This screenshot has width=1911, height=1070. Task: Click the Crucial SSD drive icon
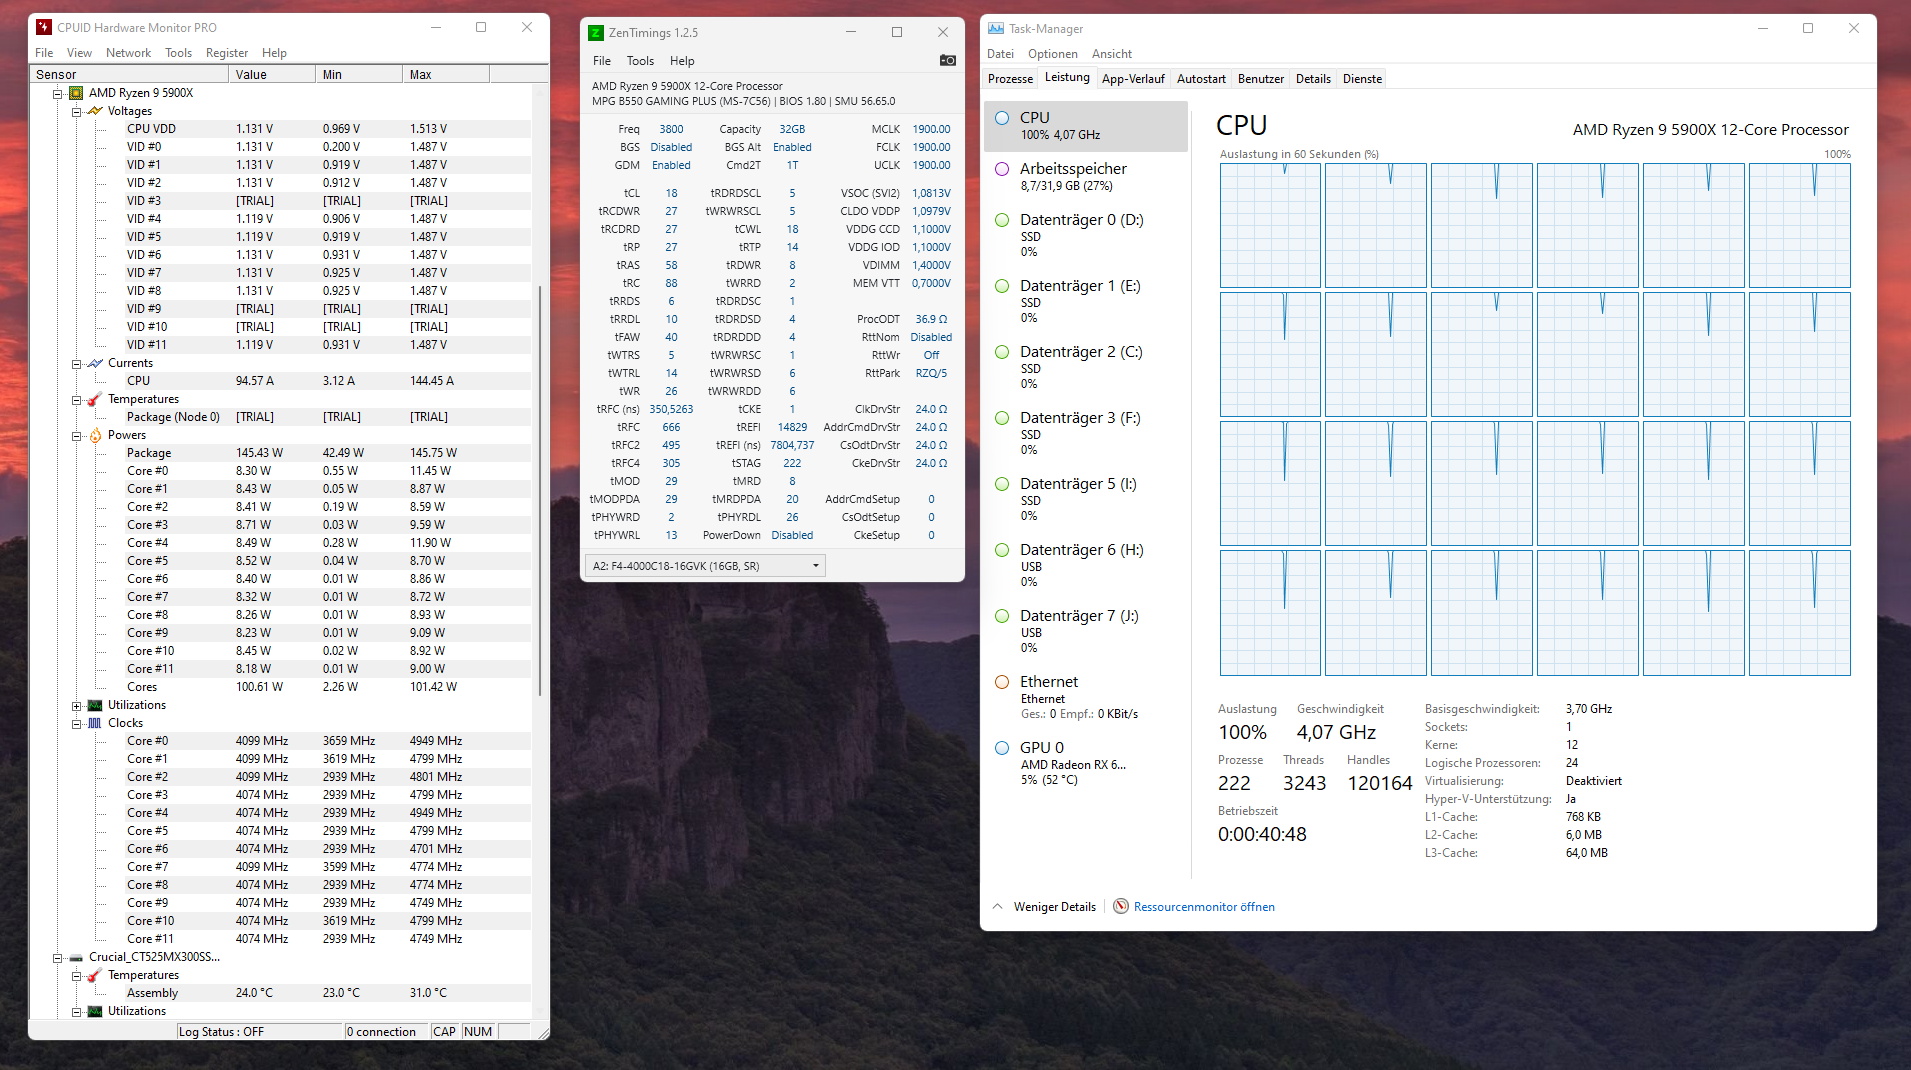pos(76,957)
